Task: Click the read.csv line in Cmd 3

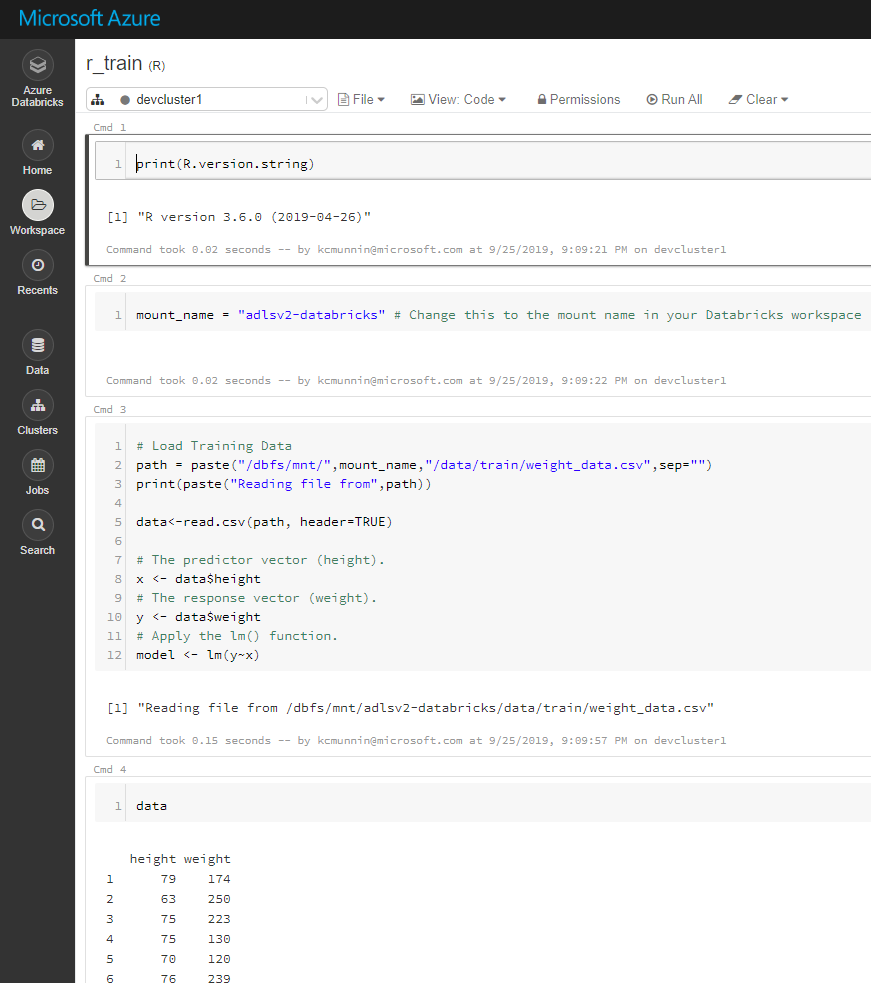Action: pyautogui.click(x=264, y=522)
